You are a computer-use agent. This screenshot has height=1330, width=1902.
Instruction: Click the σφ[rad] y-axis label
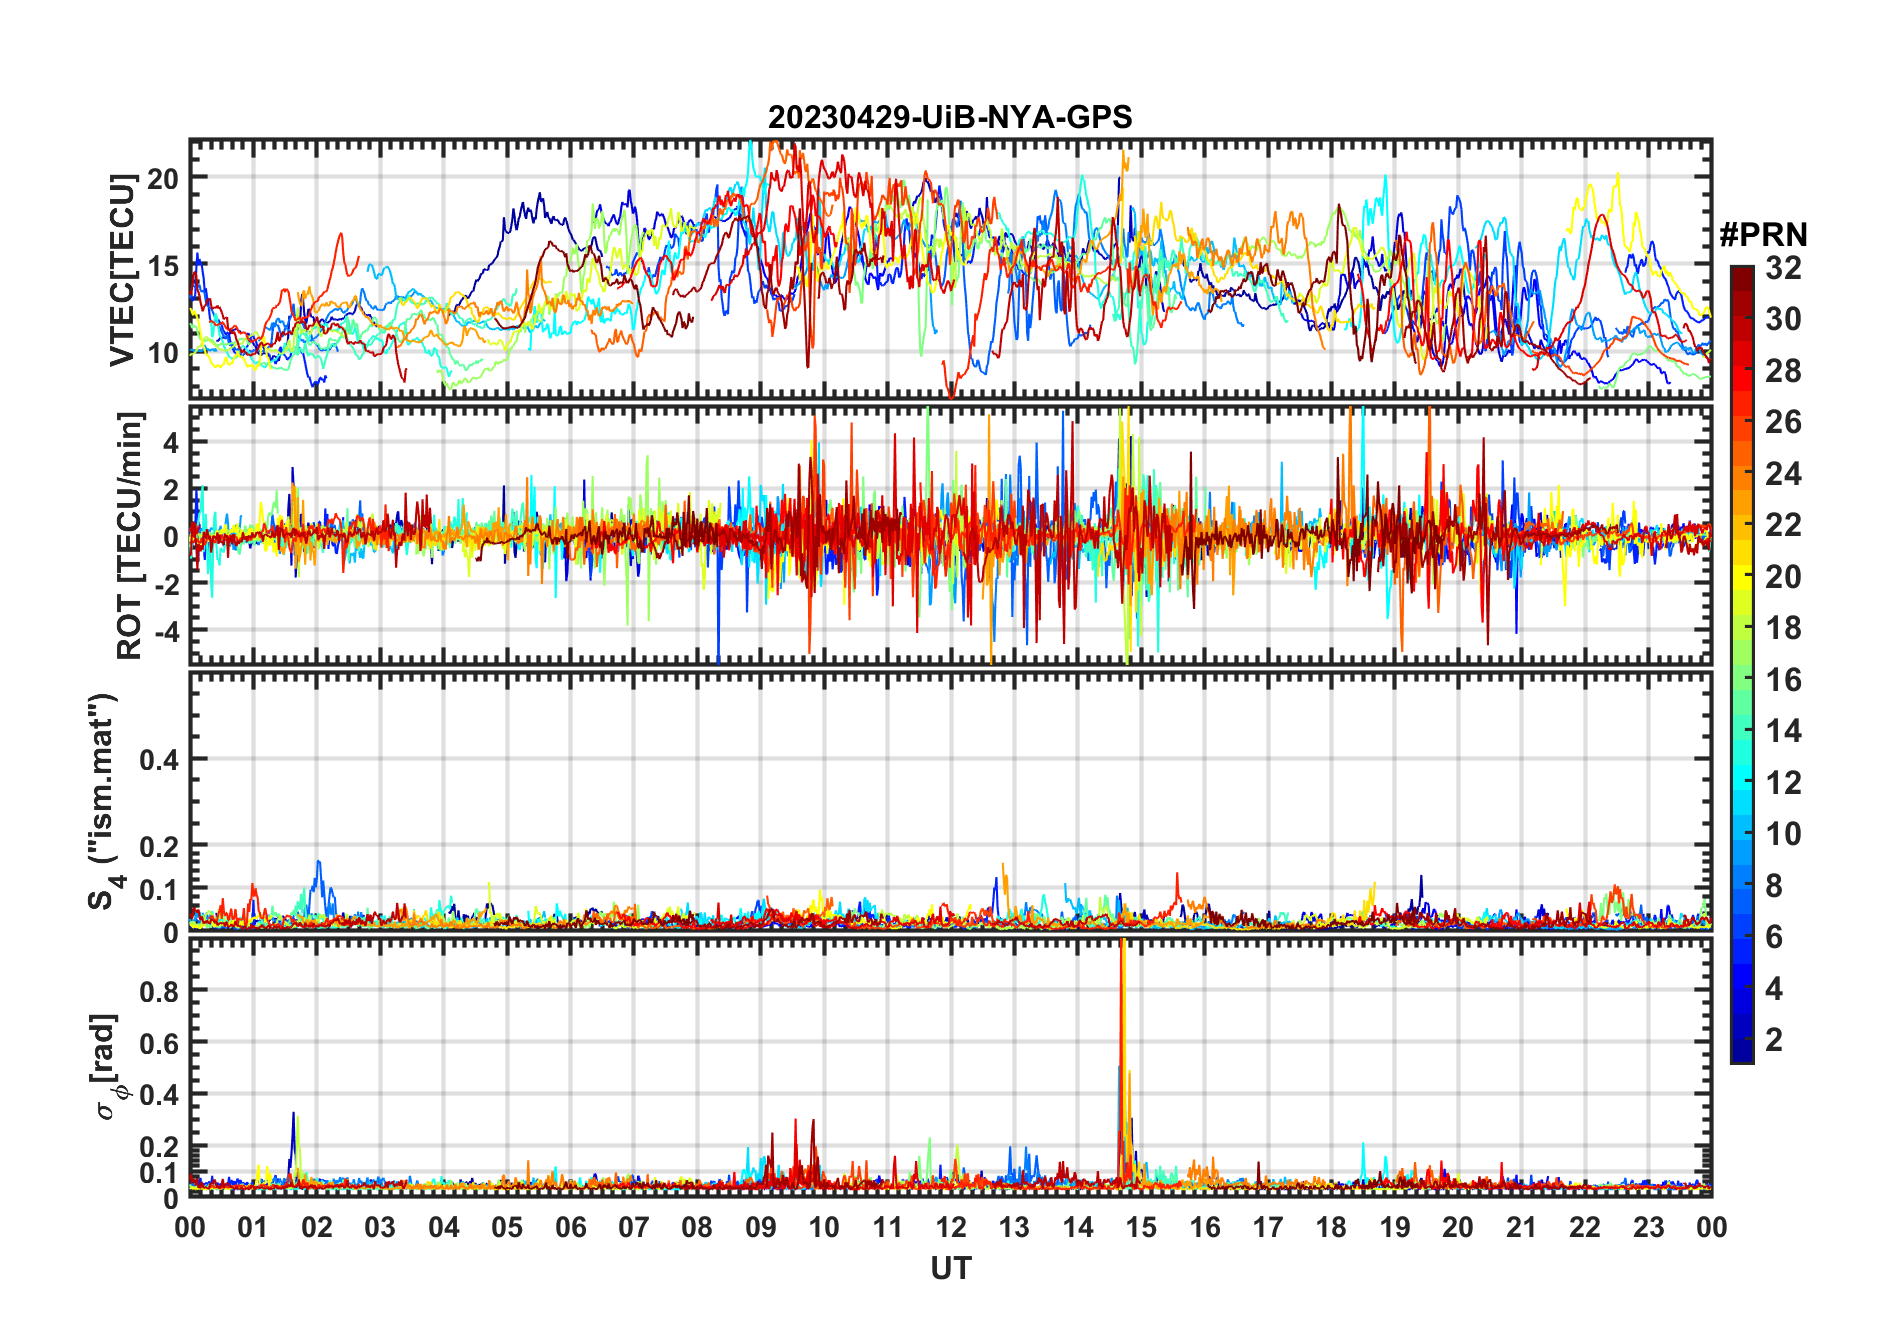point(110,1067)
